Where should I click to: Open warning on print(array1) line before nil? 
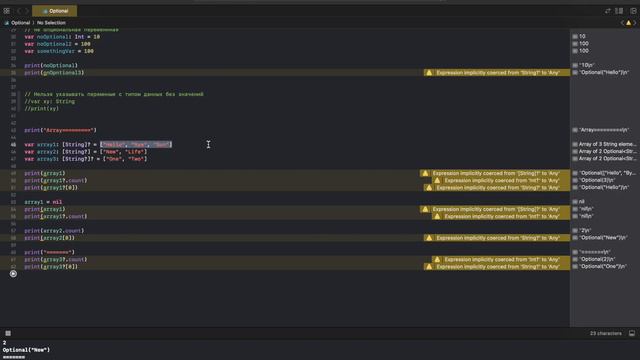(495, 173)
